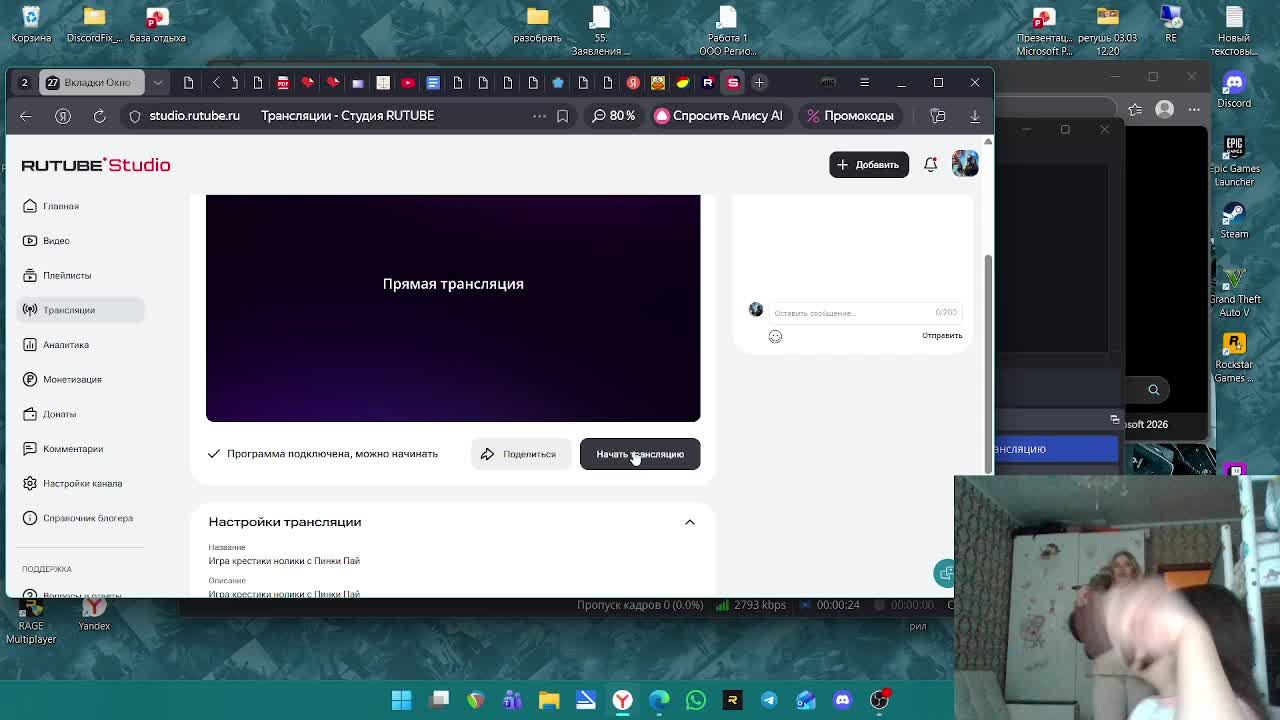The image size is (1280, 720).
Task: Open a new browser tab
Action: pos(759,83)
